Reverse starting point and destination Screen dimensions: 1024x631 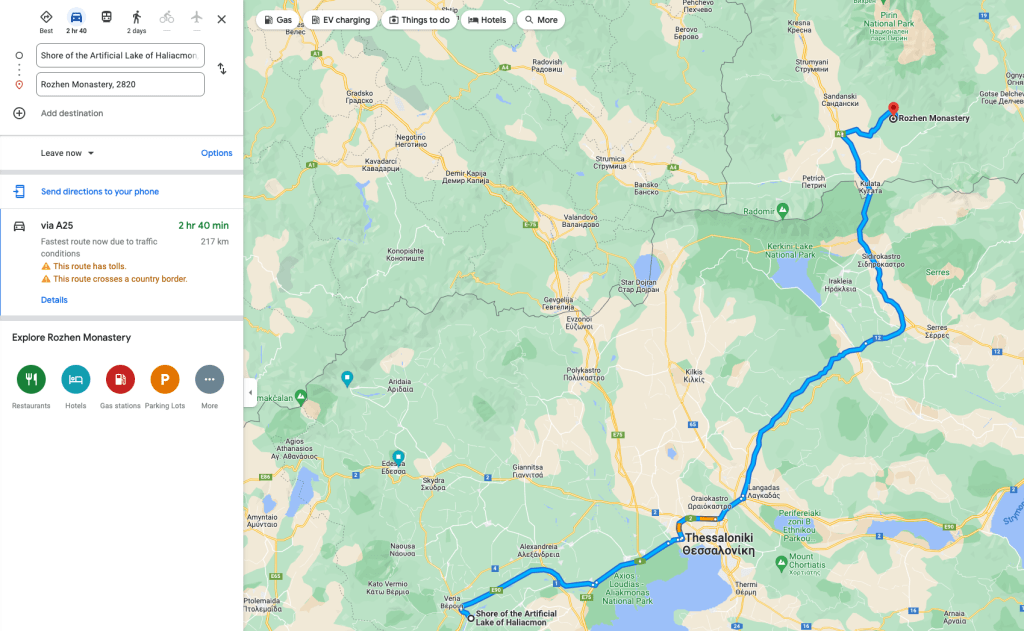(222, 69)
